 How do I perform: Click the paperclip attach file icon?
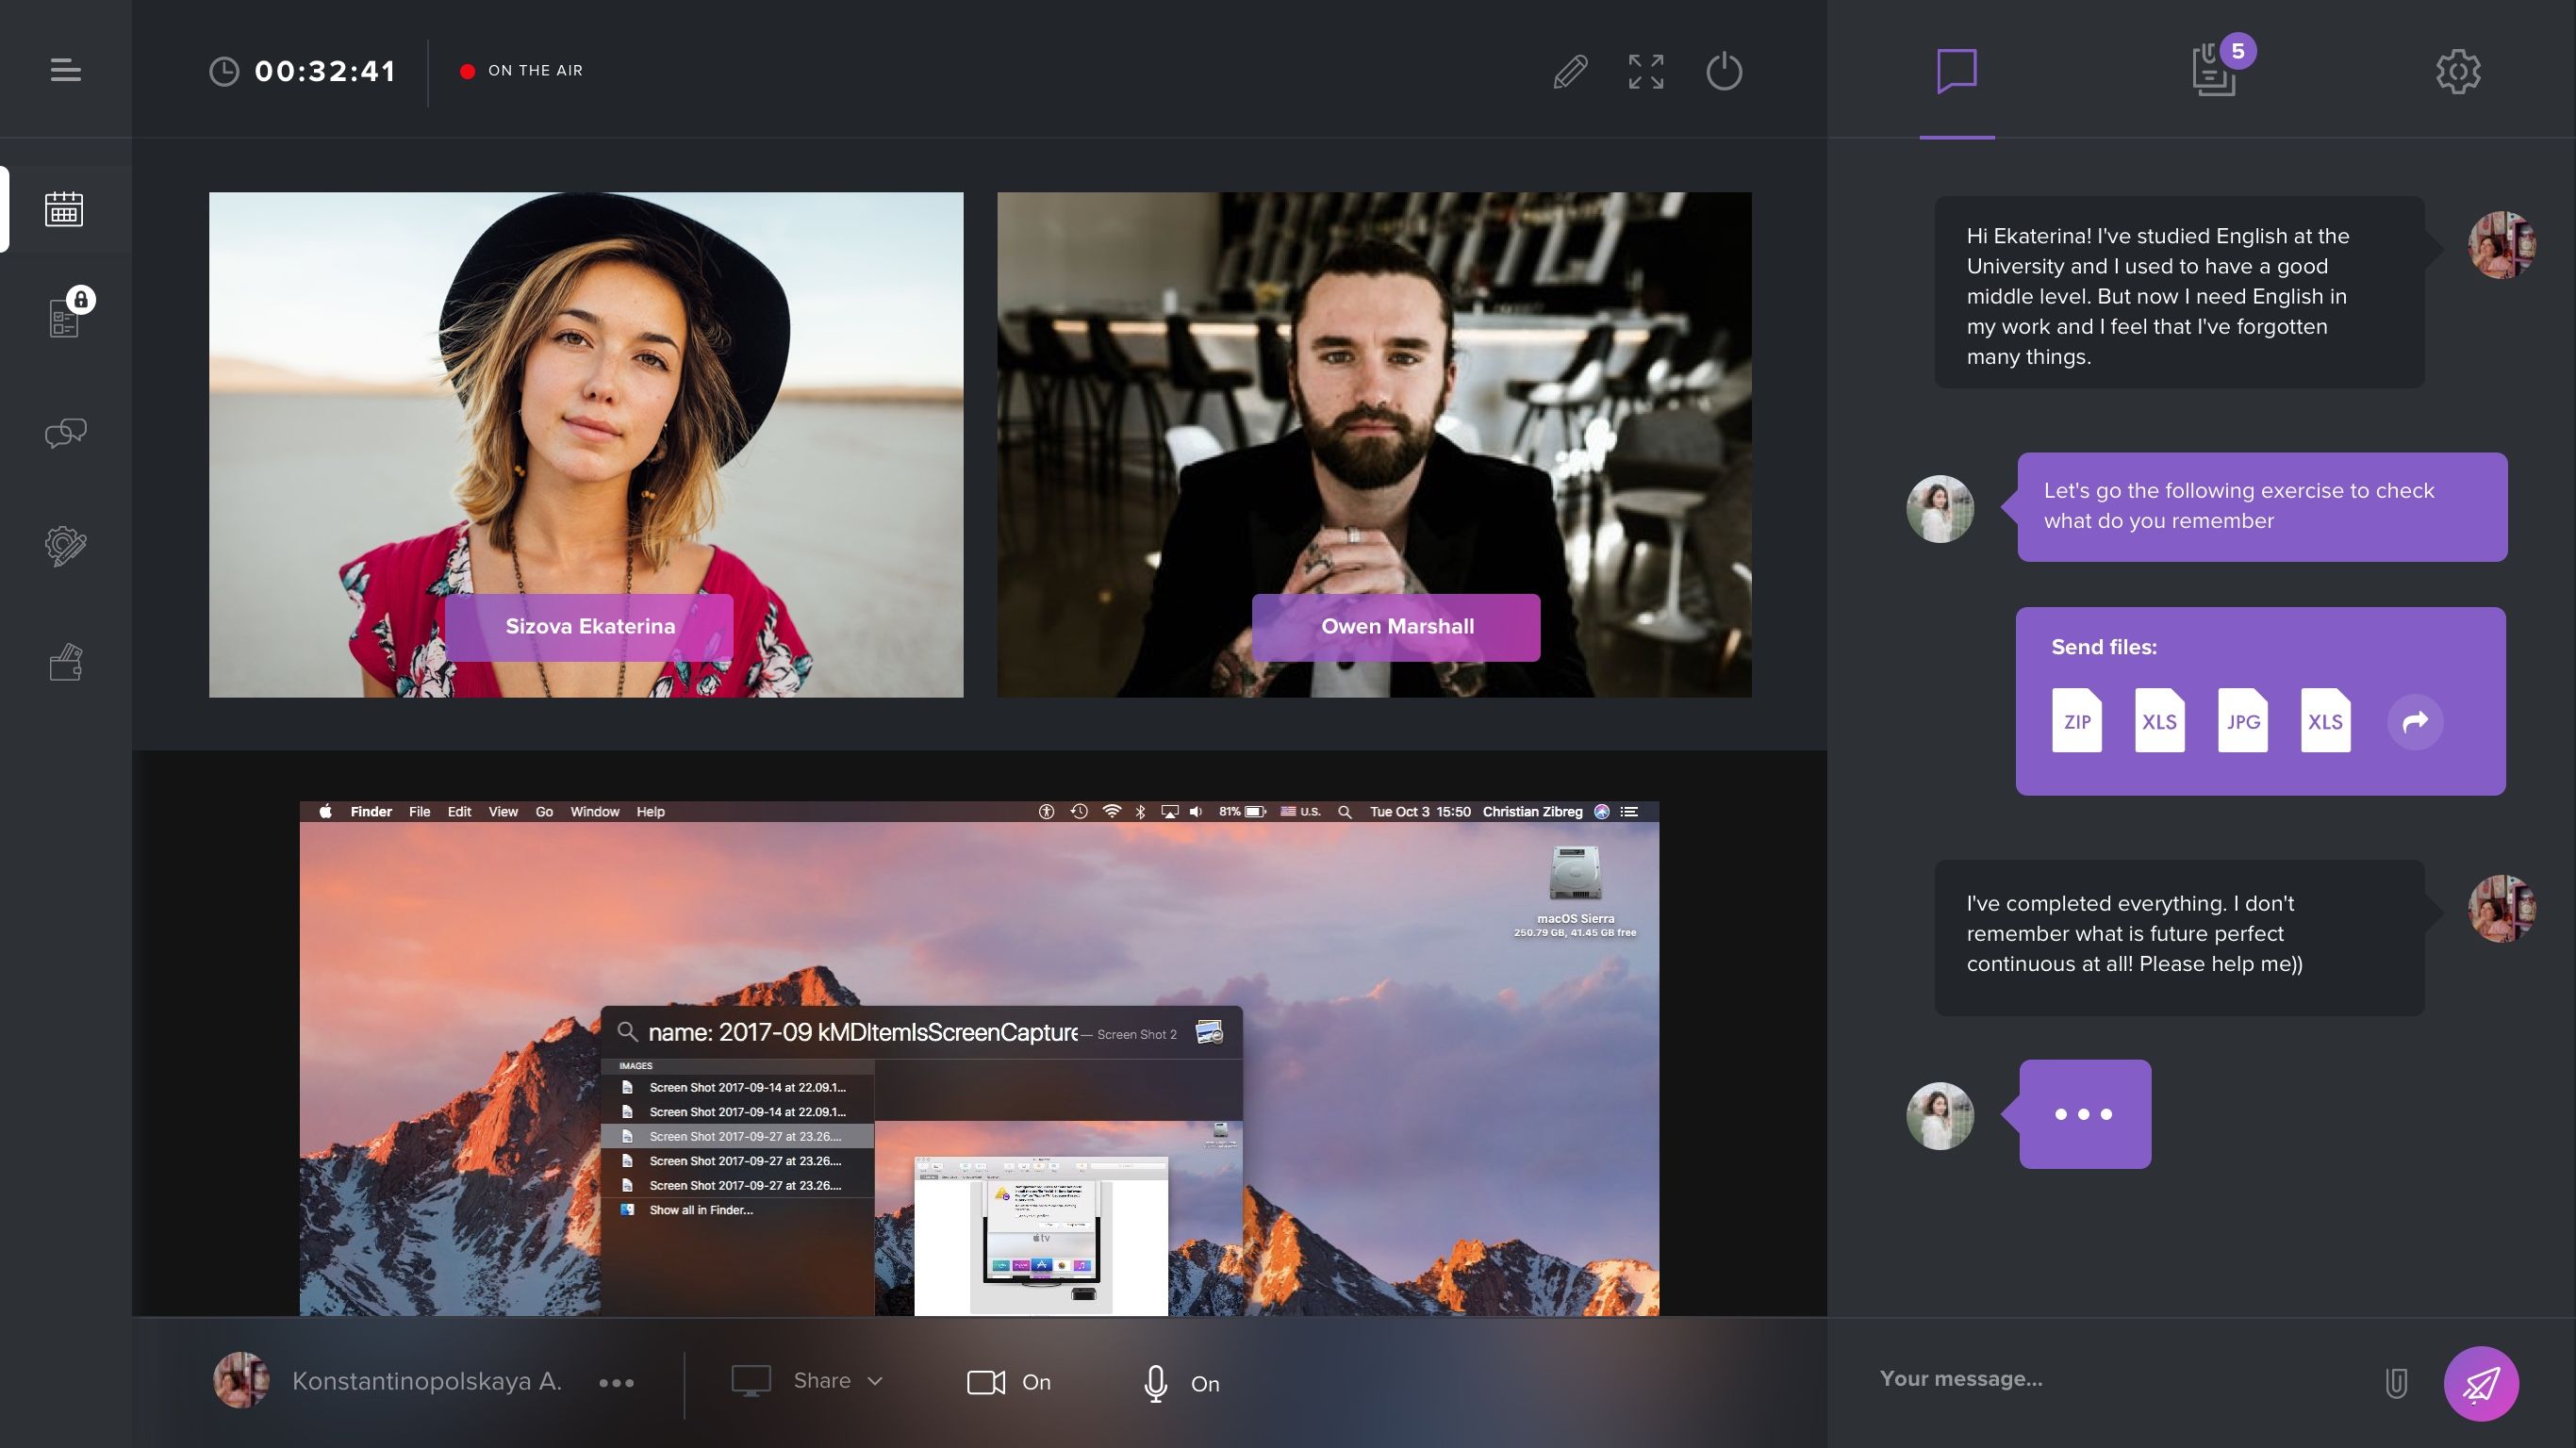pyautogui.click(x=2396, y=1383)
